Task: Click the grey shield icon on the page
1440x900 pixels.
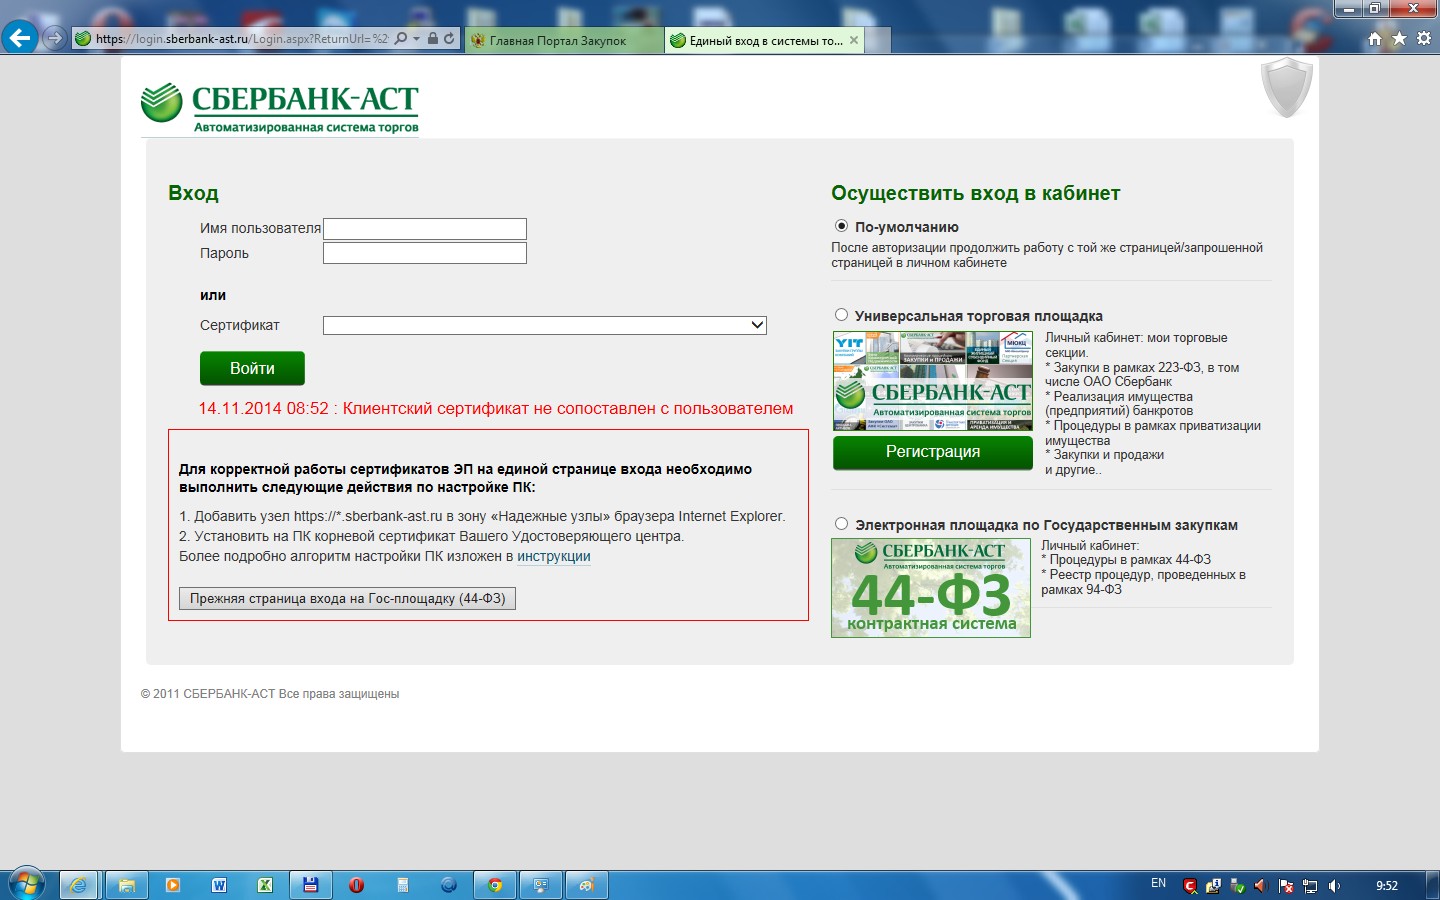Action: coord(1286,87)
